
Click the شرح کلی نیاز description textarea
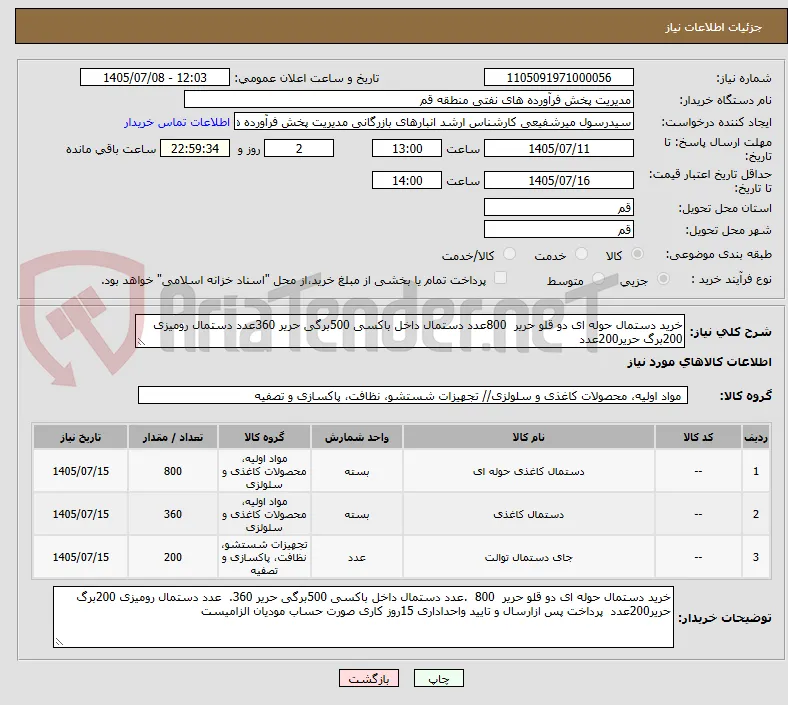point(410,331)
